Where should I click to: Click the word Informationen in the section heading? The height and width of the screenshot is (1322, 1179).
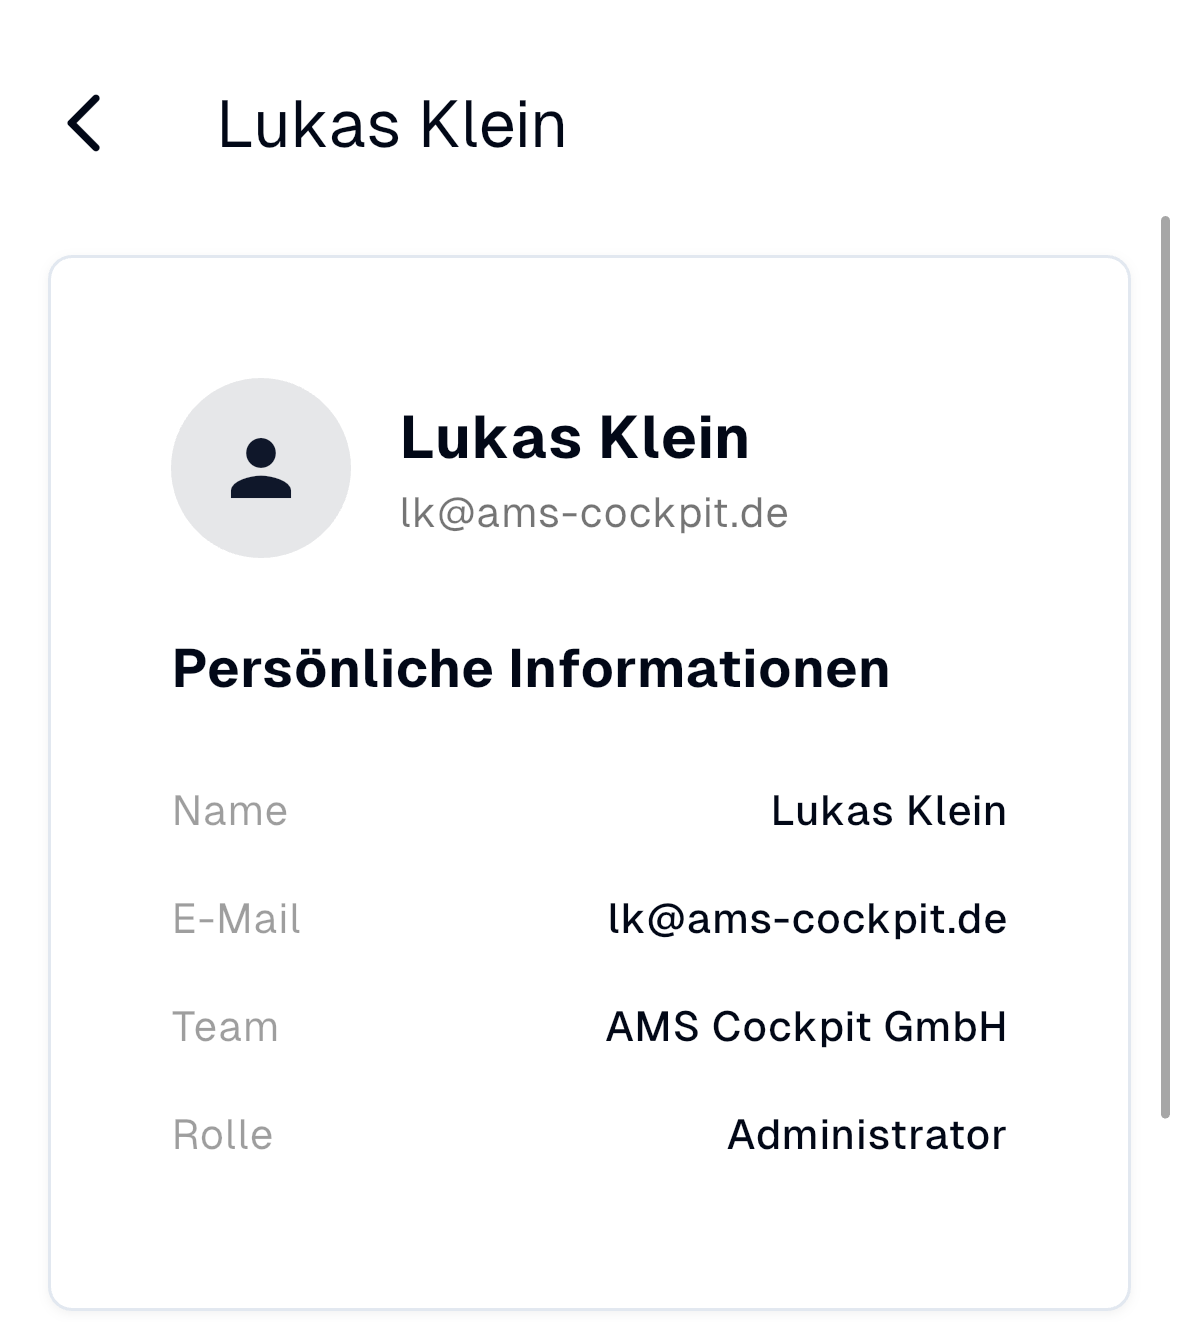(x=699, y=668)
